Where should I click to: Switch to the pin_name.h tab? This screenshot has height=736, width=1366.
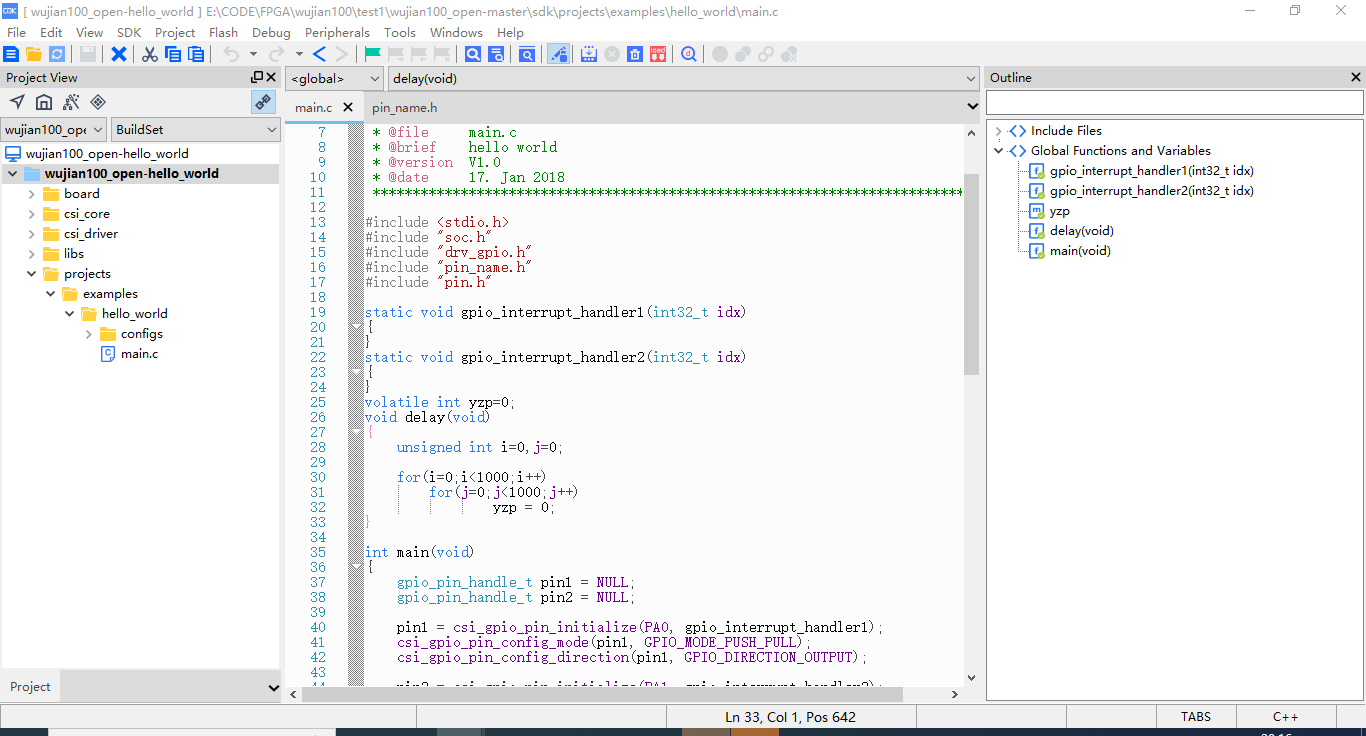404,107
